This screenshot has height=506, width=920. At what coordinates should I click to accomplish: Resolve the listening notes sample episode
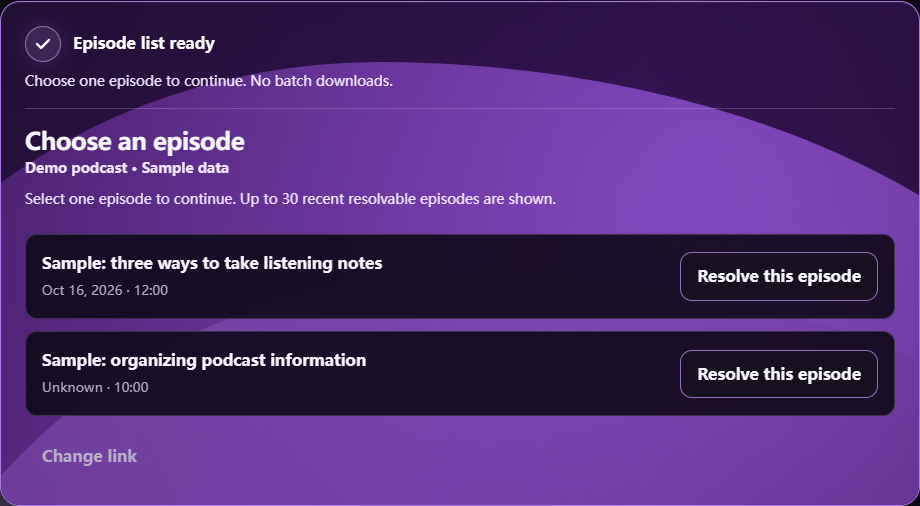779,276
